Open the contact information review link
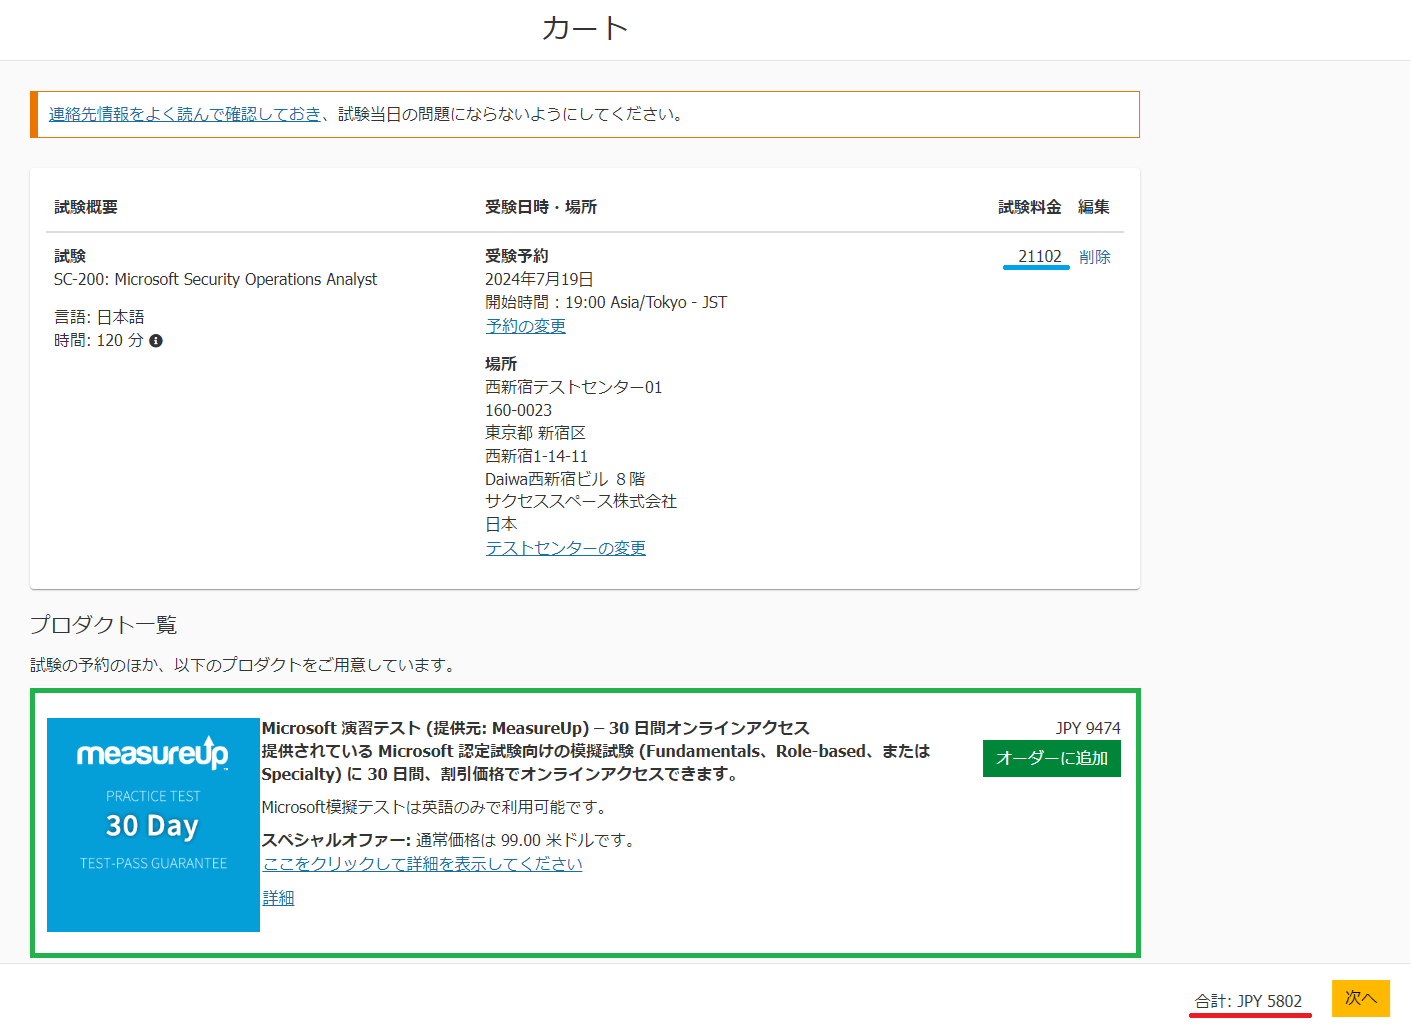Image resolution: width=1412 pixels, height=1024 pixels. (x=185, y=114)
